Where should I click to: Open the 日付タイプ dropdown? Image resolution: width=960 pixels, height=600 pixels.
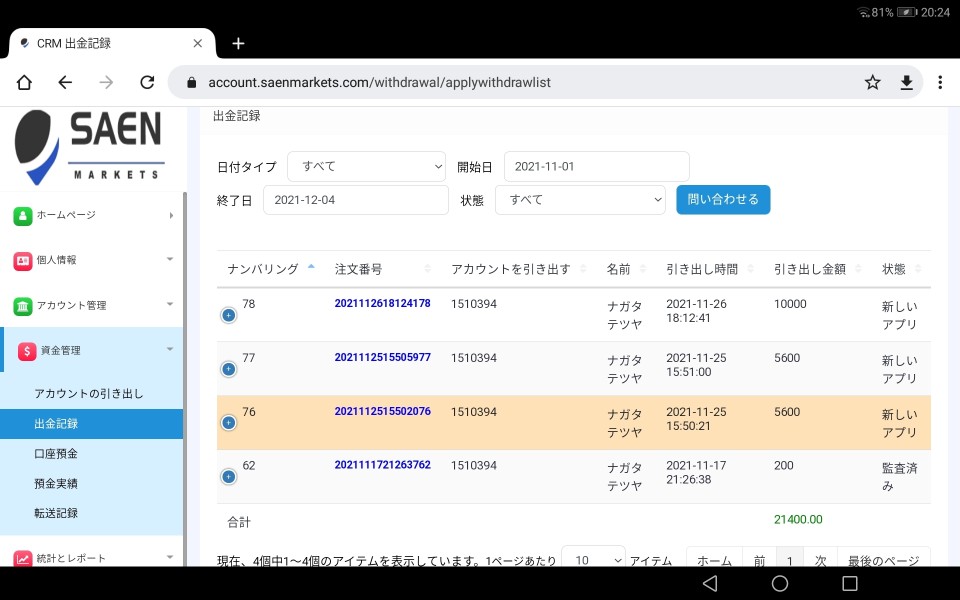(366, 167)
